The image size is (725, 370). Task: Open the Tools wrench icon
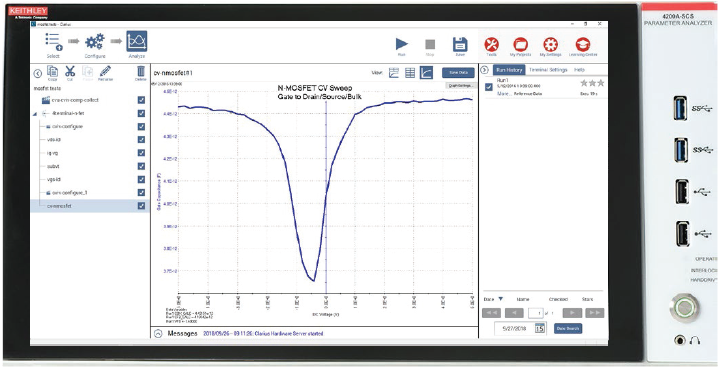(491, 45)
